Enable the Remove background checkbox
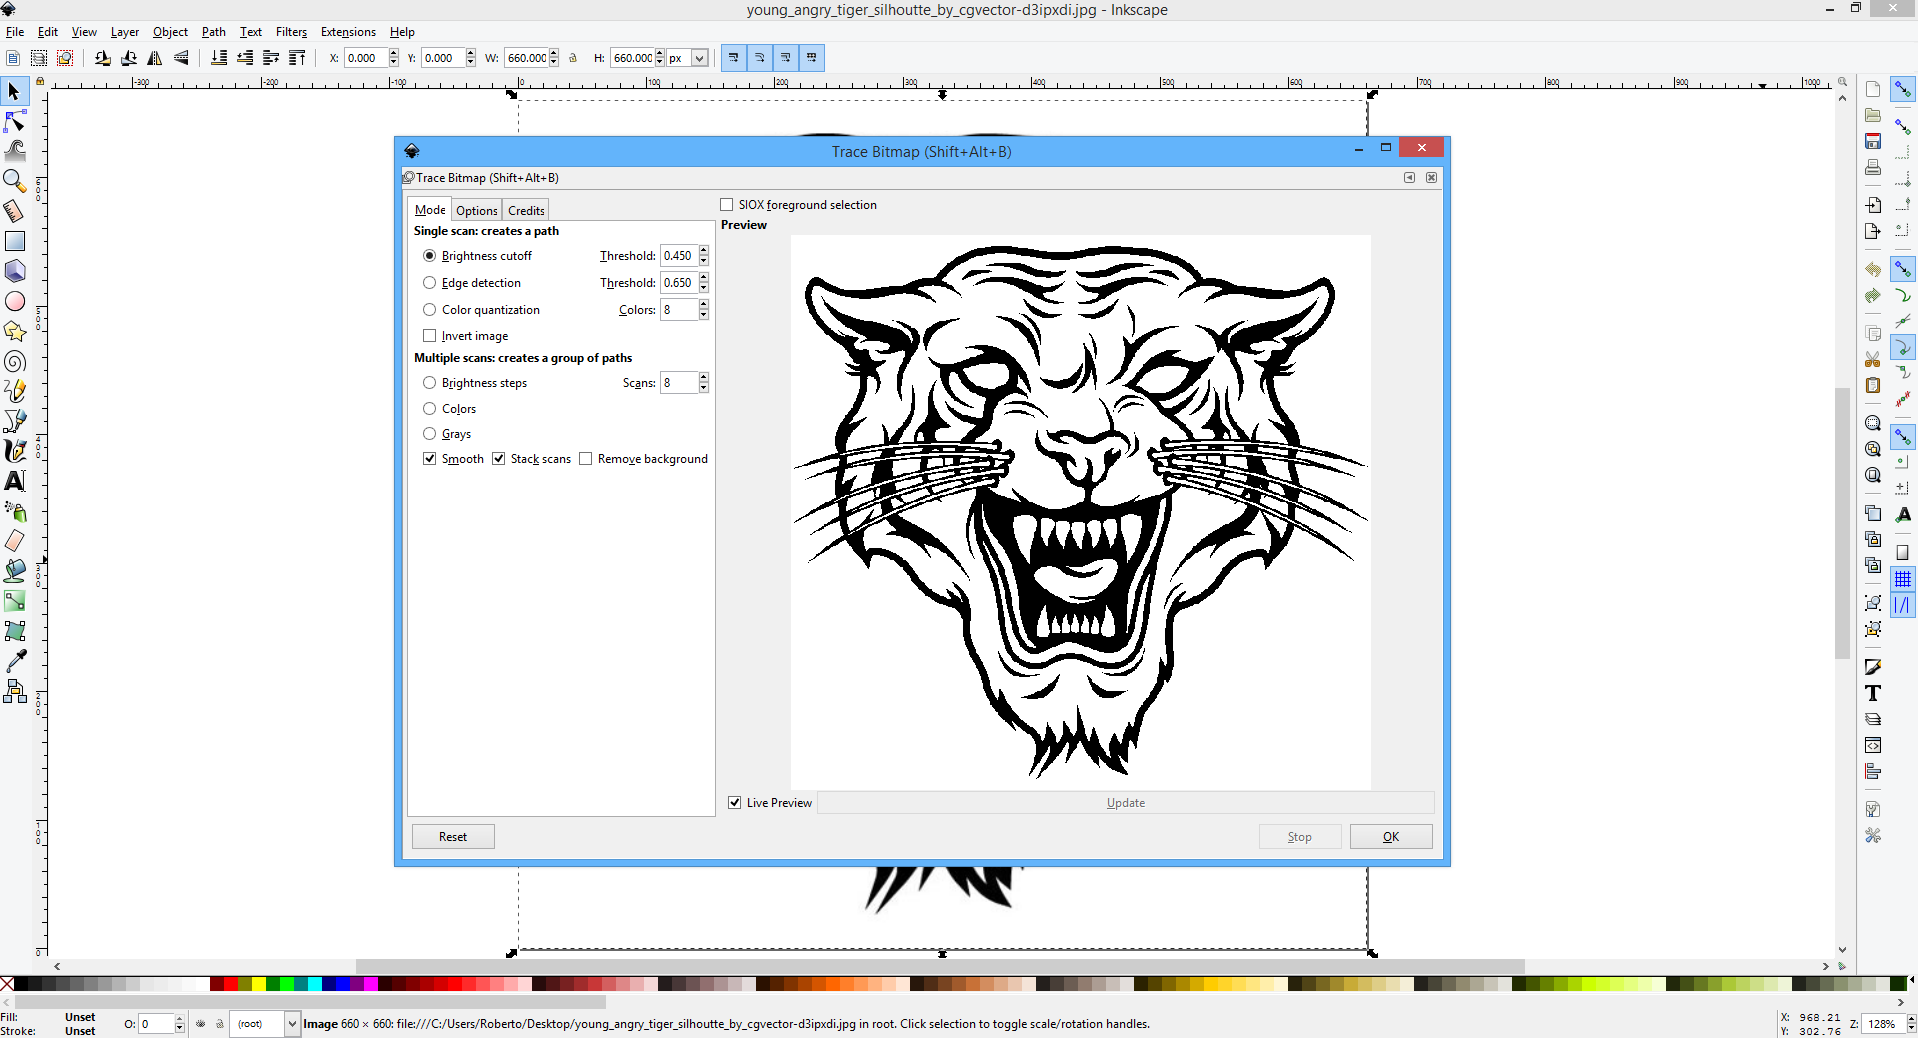 (586, 459)
